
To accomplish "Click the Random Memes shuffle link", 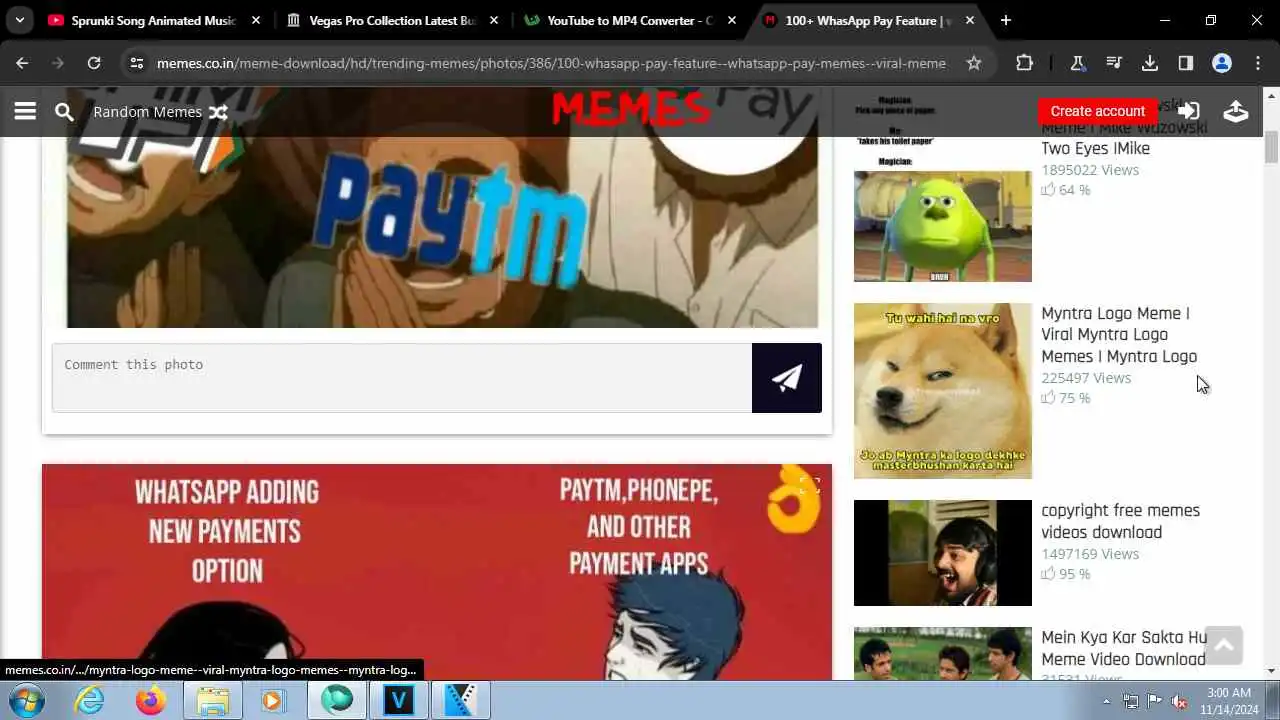I will point(160,112).
